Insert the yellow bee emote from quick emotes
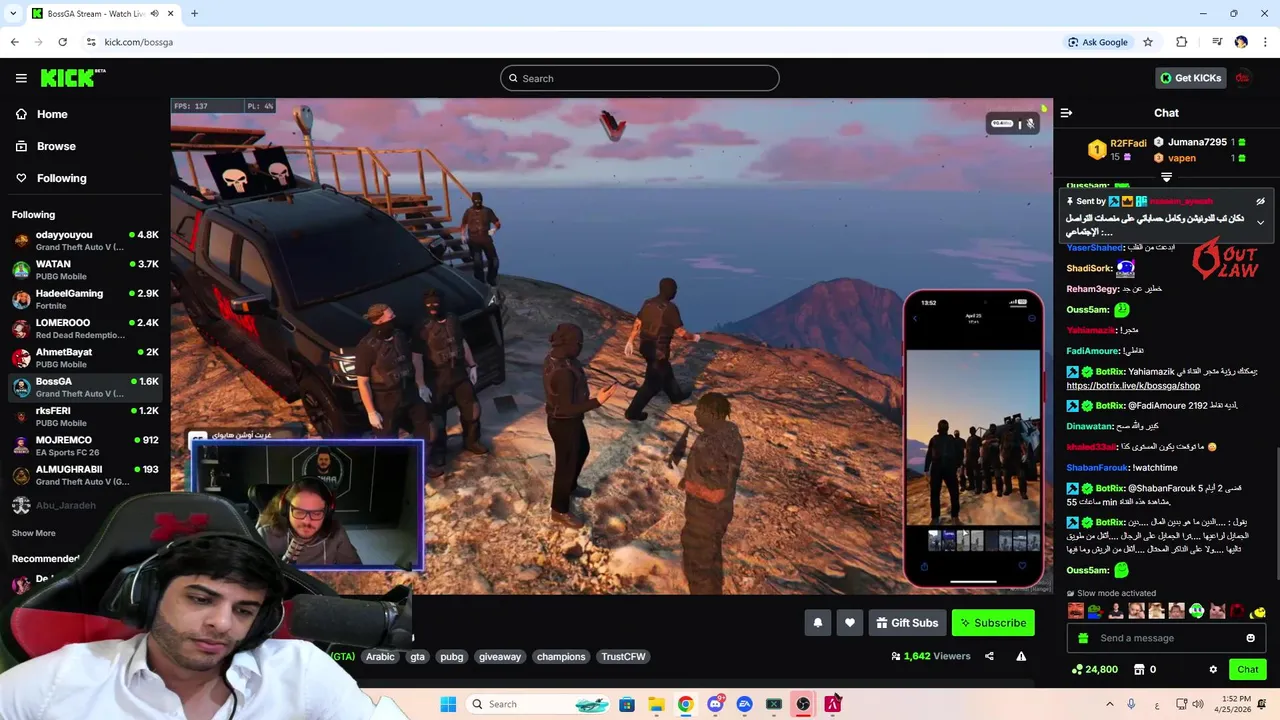1280x720 pixels. coord(1258,611)
